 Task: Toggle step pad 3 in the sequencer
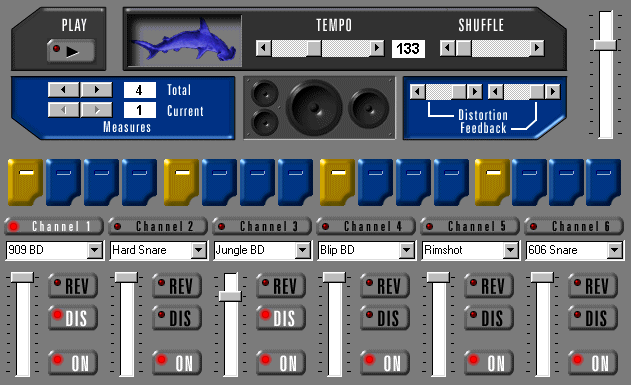(x=101, y=182)
